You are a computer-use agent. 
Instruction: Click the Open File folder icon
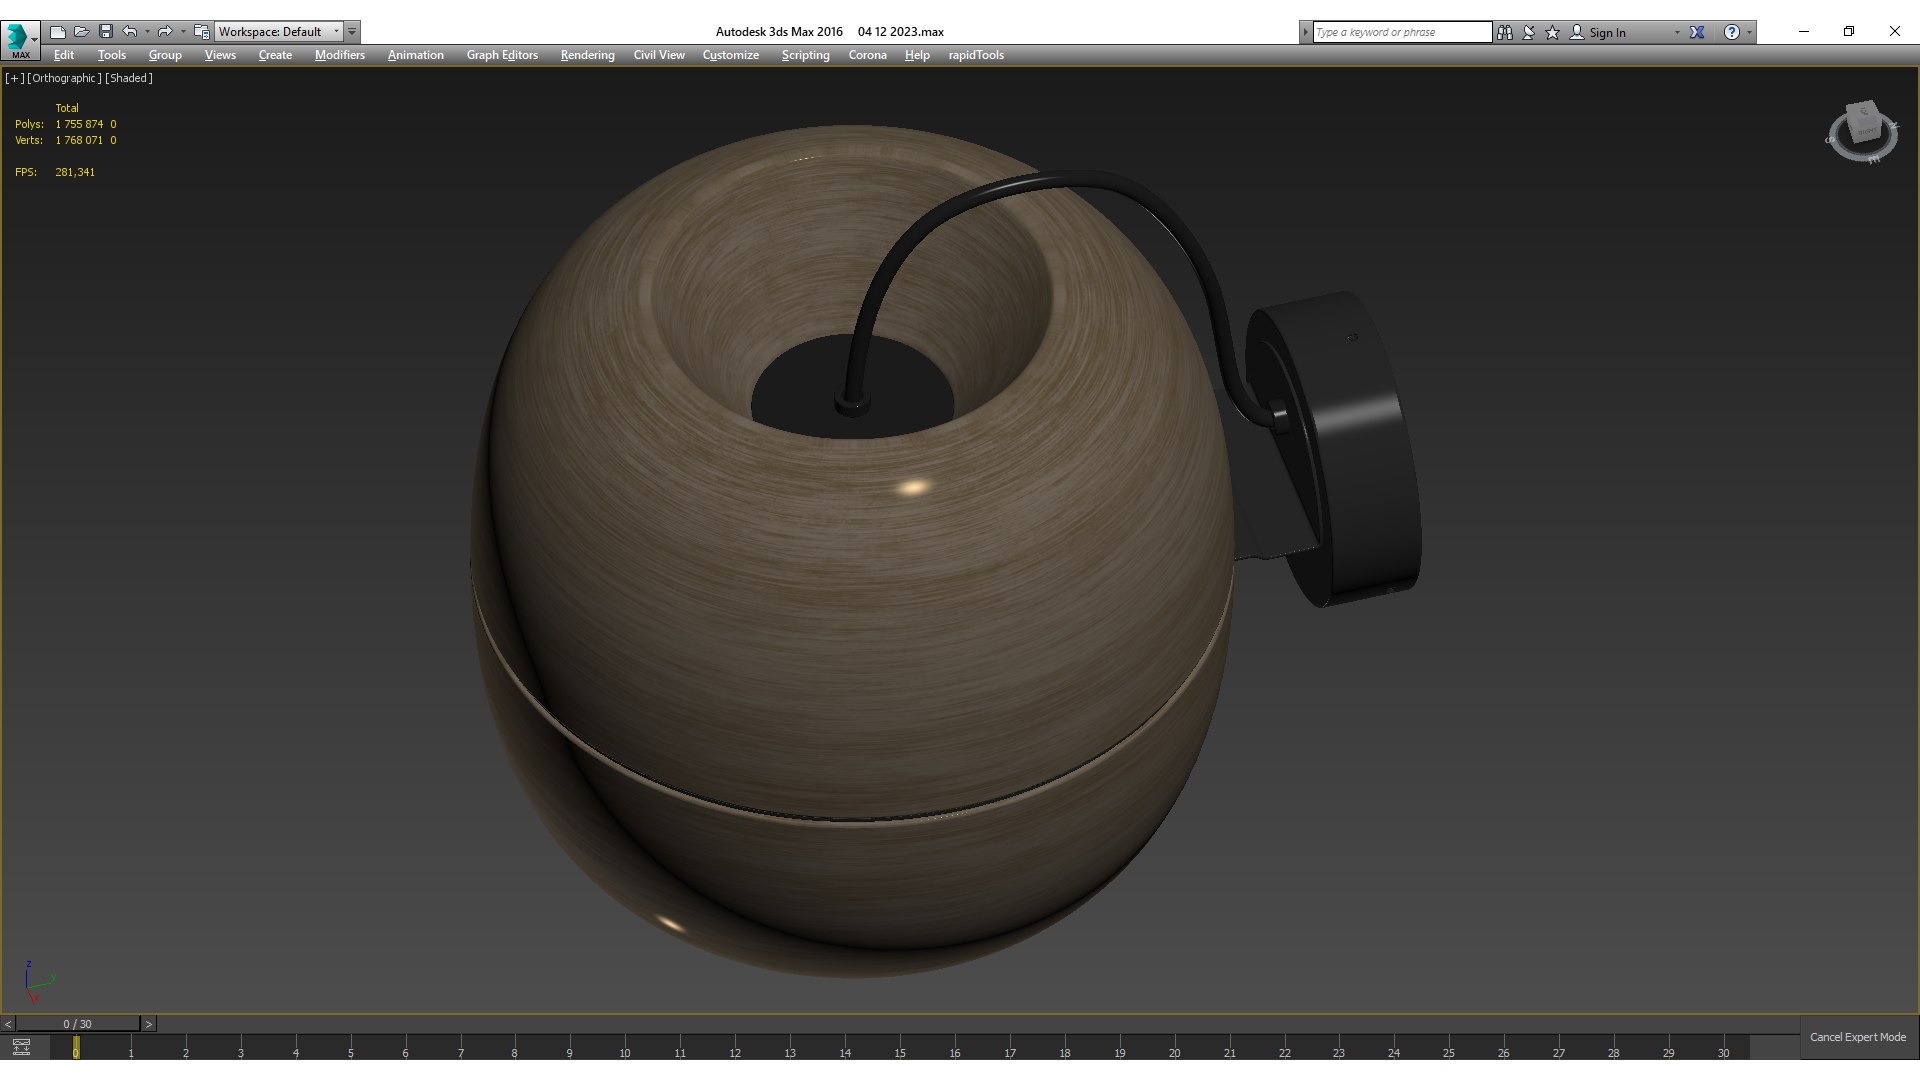point(82,32)
